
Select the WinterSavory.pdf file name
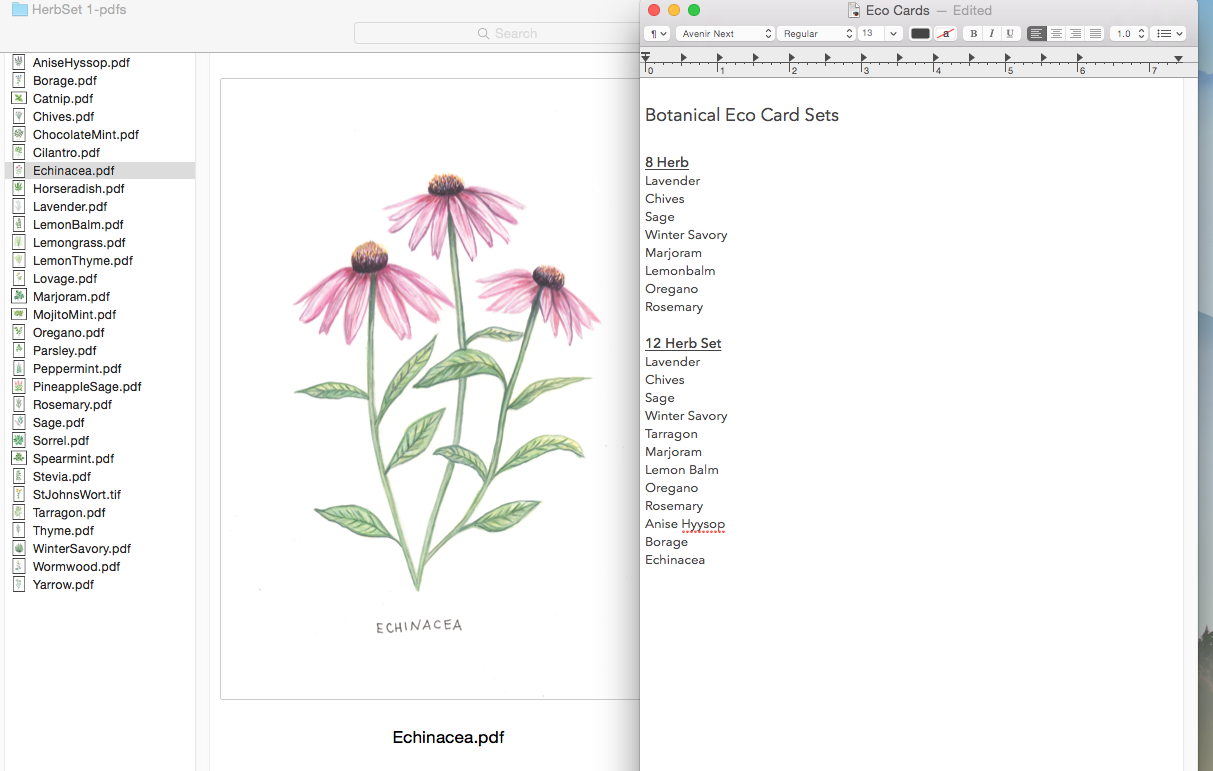pyautogui.click(x=82, y=548)
